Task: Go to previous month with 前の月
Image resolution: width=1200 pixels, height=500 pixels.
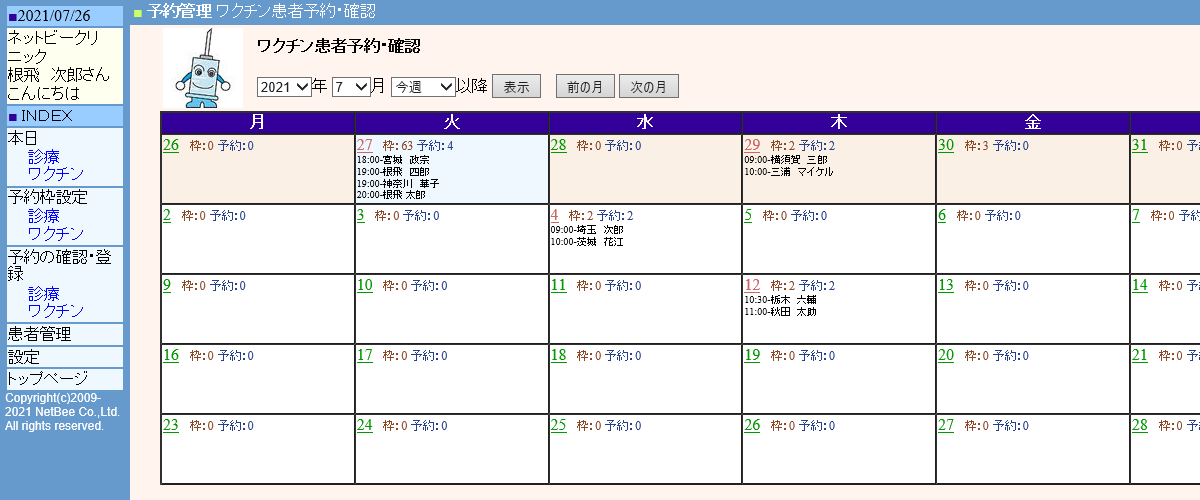Action: tap(584, 87)
